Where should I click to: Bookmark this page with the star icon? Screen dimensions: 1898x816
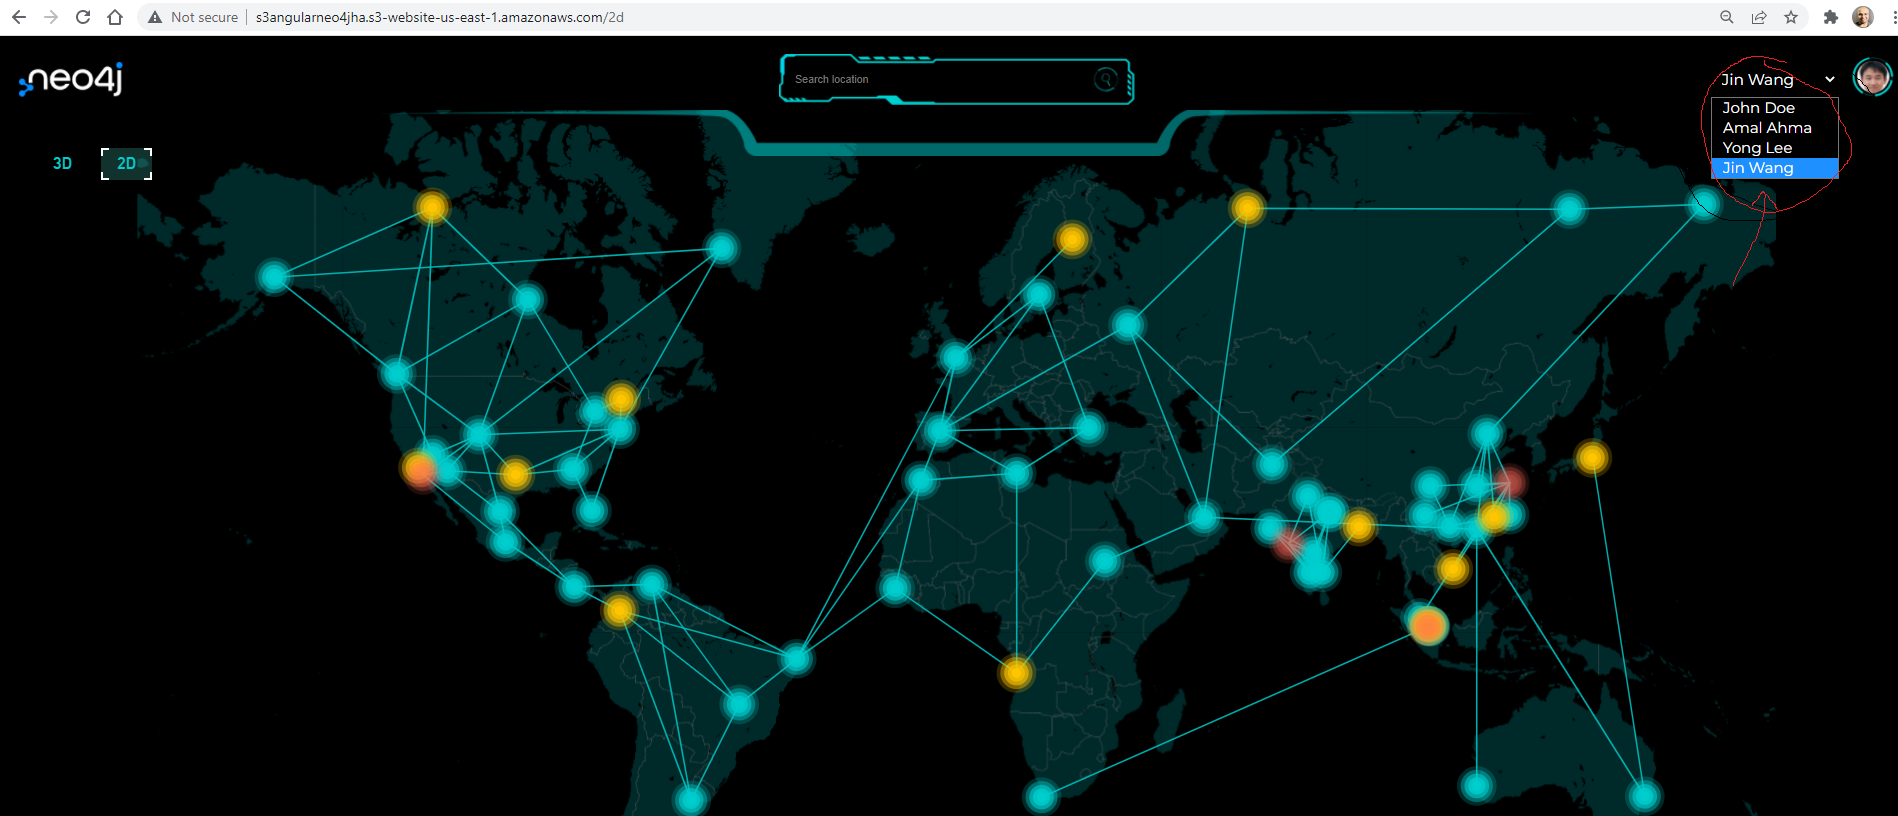tap(1791, 17)
